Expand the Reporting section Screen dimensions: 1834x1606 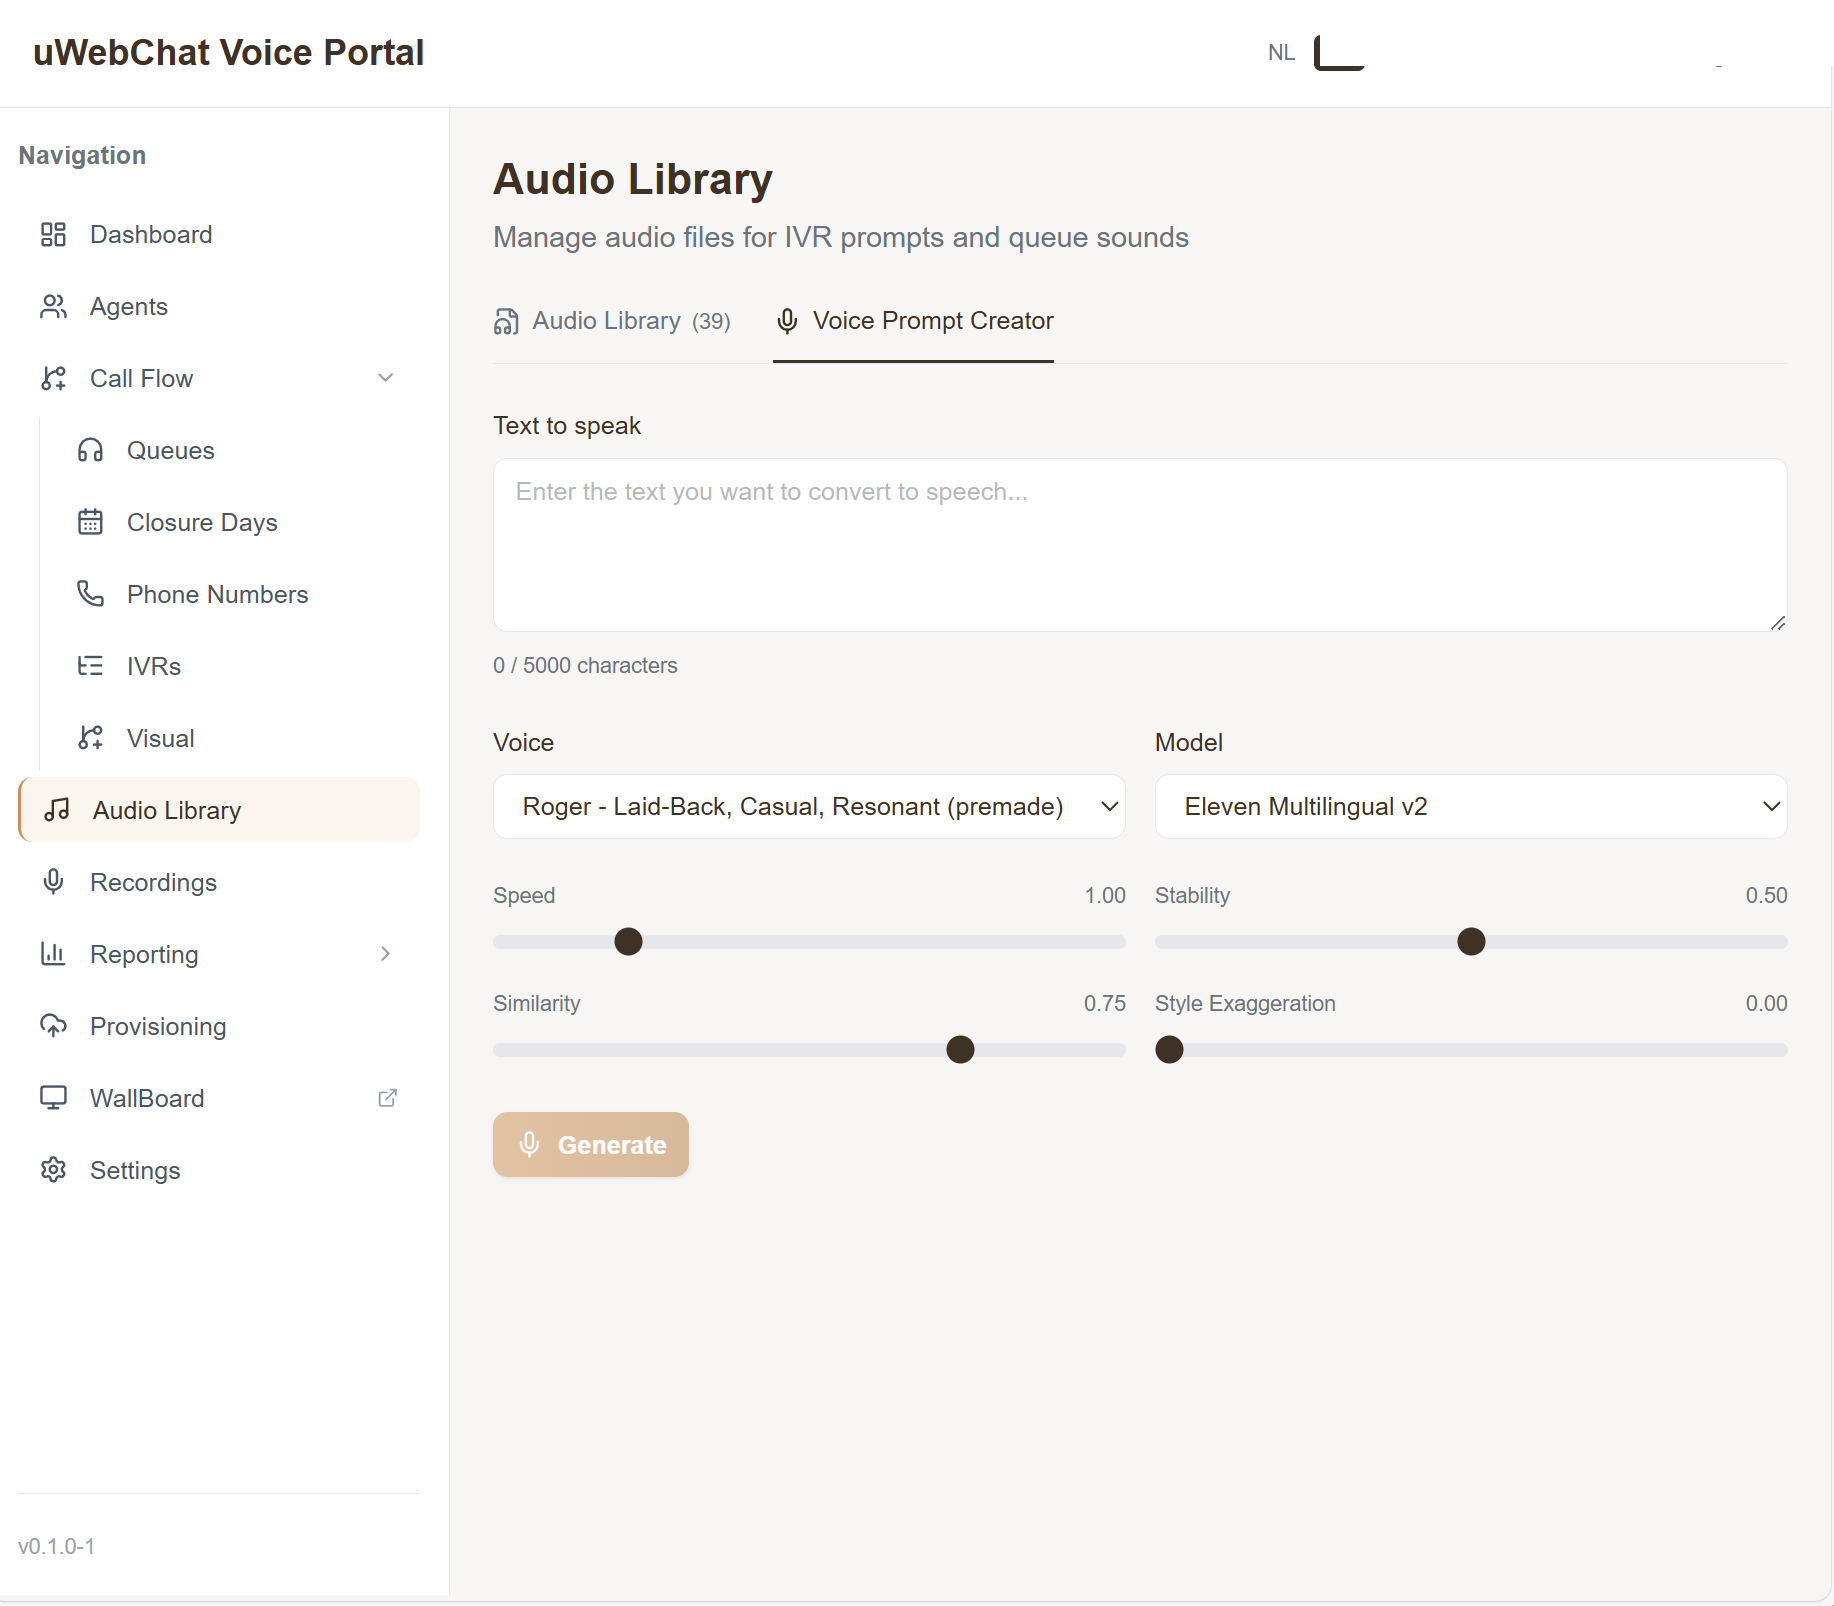tap(386, 954)
